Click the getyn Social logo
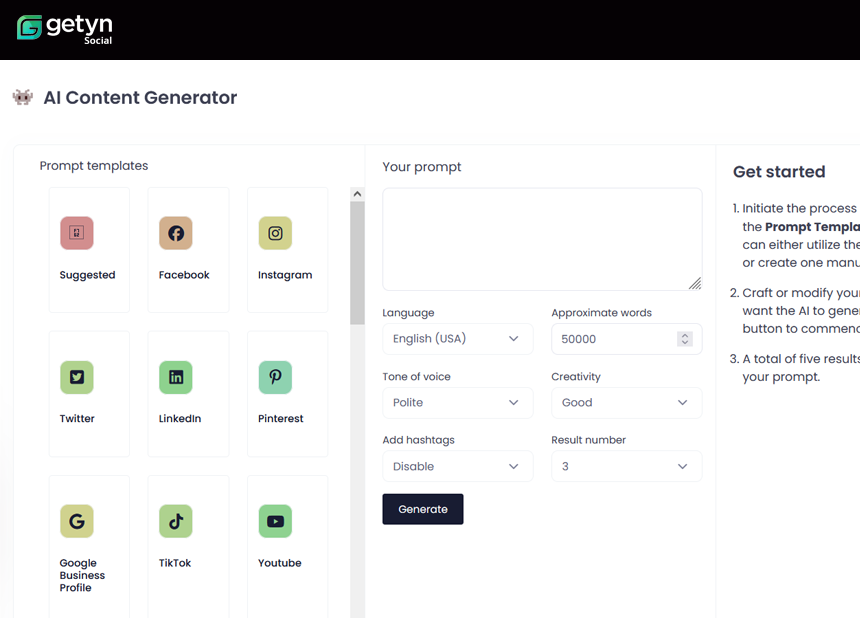The image size is (860, 618). pyautogui.click(x=63, y=29)
